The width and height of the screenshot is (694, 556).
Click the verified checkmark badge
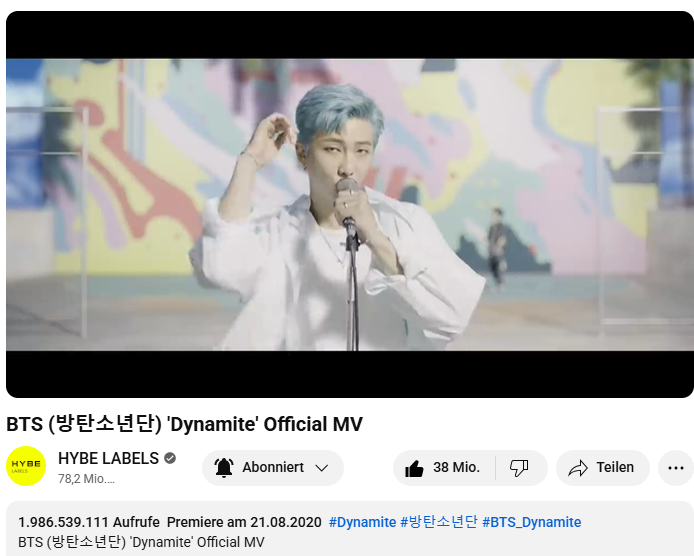click(170, 458)
